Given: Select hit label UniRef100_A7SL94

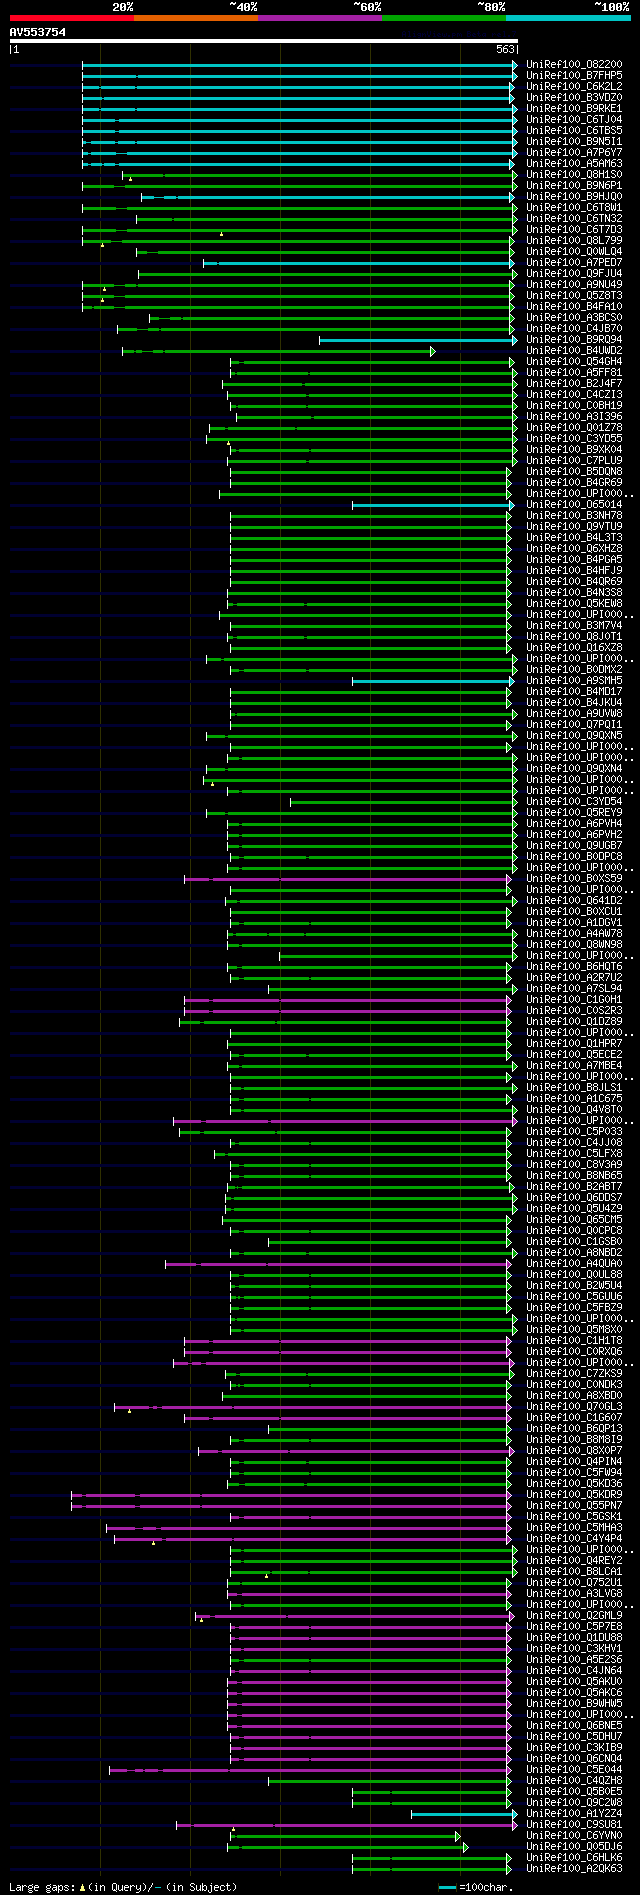Looking at the screenshot, I should [575, 989].
